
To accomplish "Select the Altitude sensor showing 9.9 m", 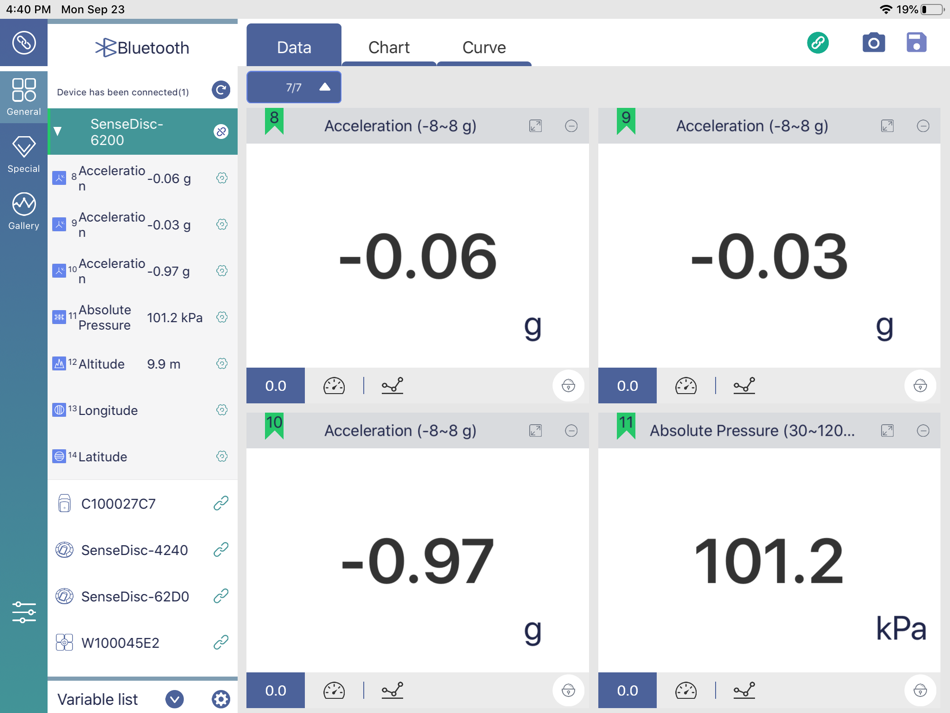I will click(120, 364).
